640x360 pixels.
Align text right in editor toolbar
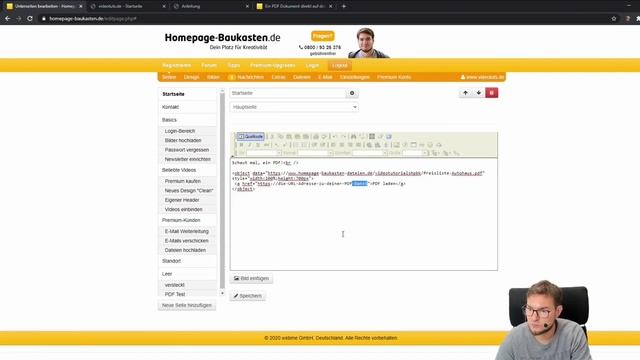click(x=350, y=145)
